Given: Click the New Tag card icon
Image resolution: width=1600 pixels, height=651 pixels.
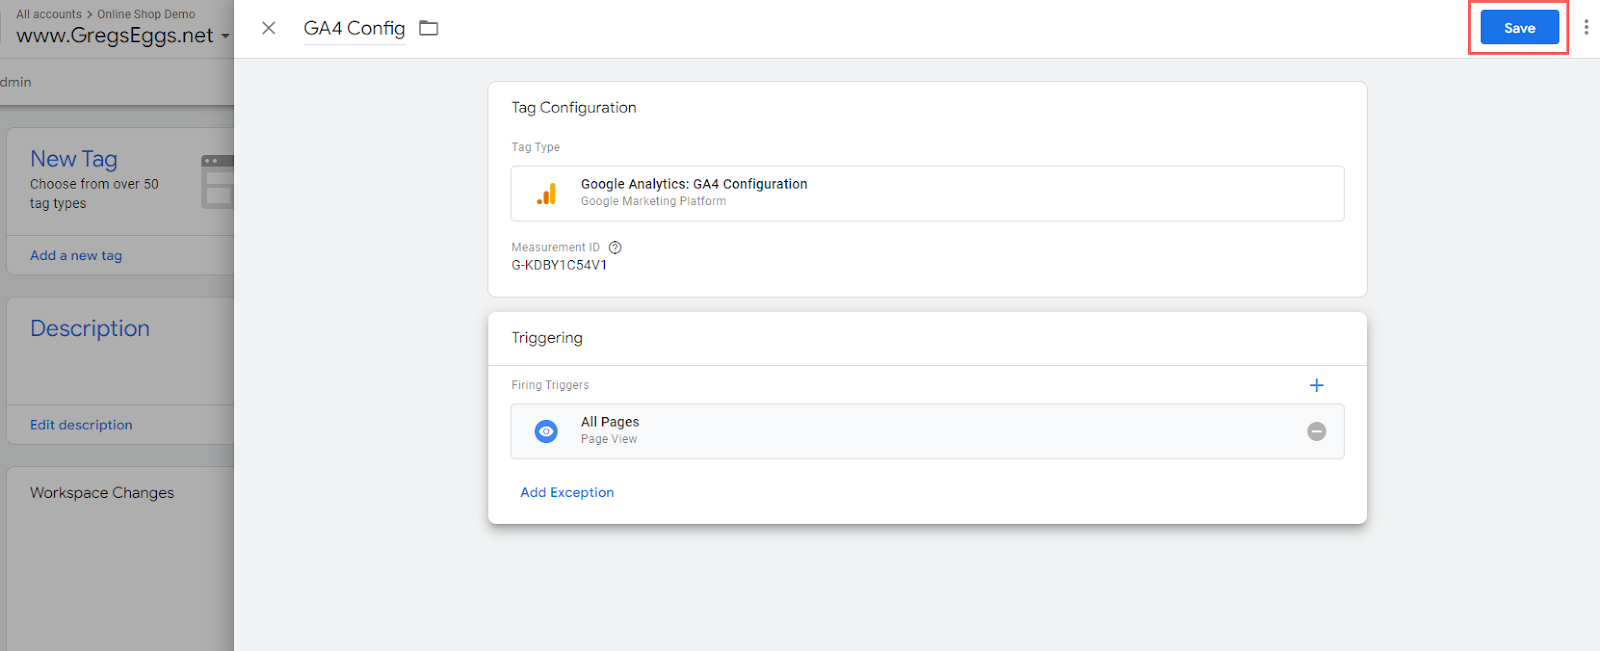Looking at the screenshot, I should click(x=217, y=181).
